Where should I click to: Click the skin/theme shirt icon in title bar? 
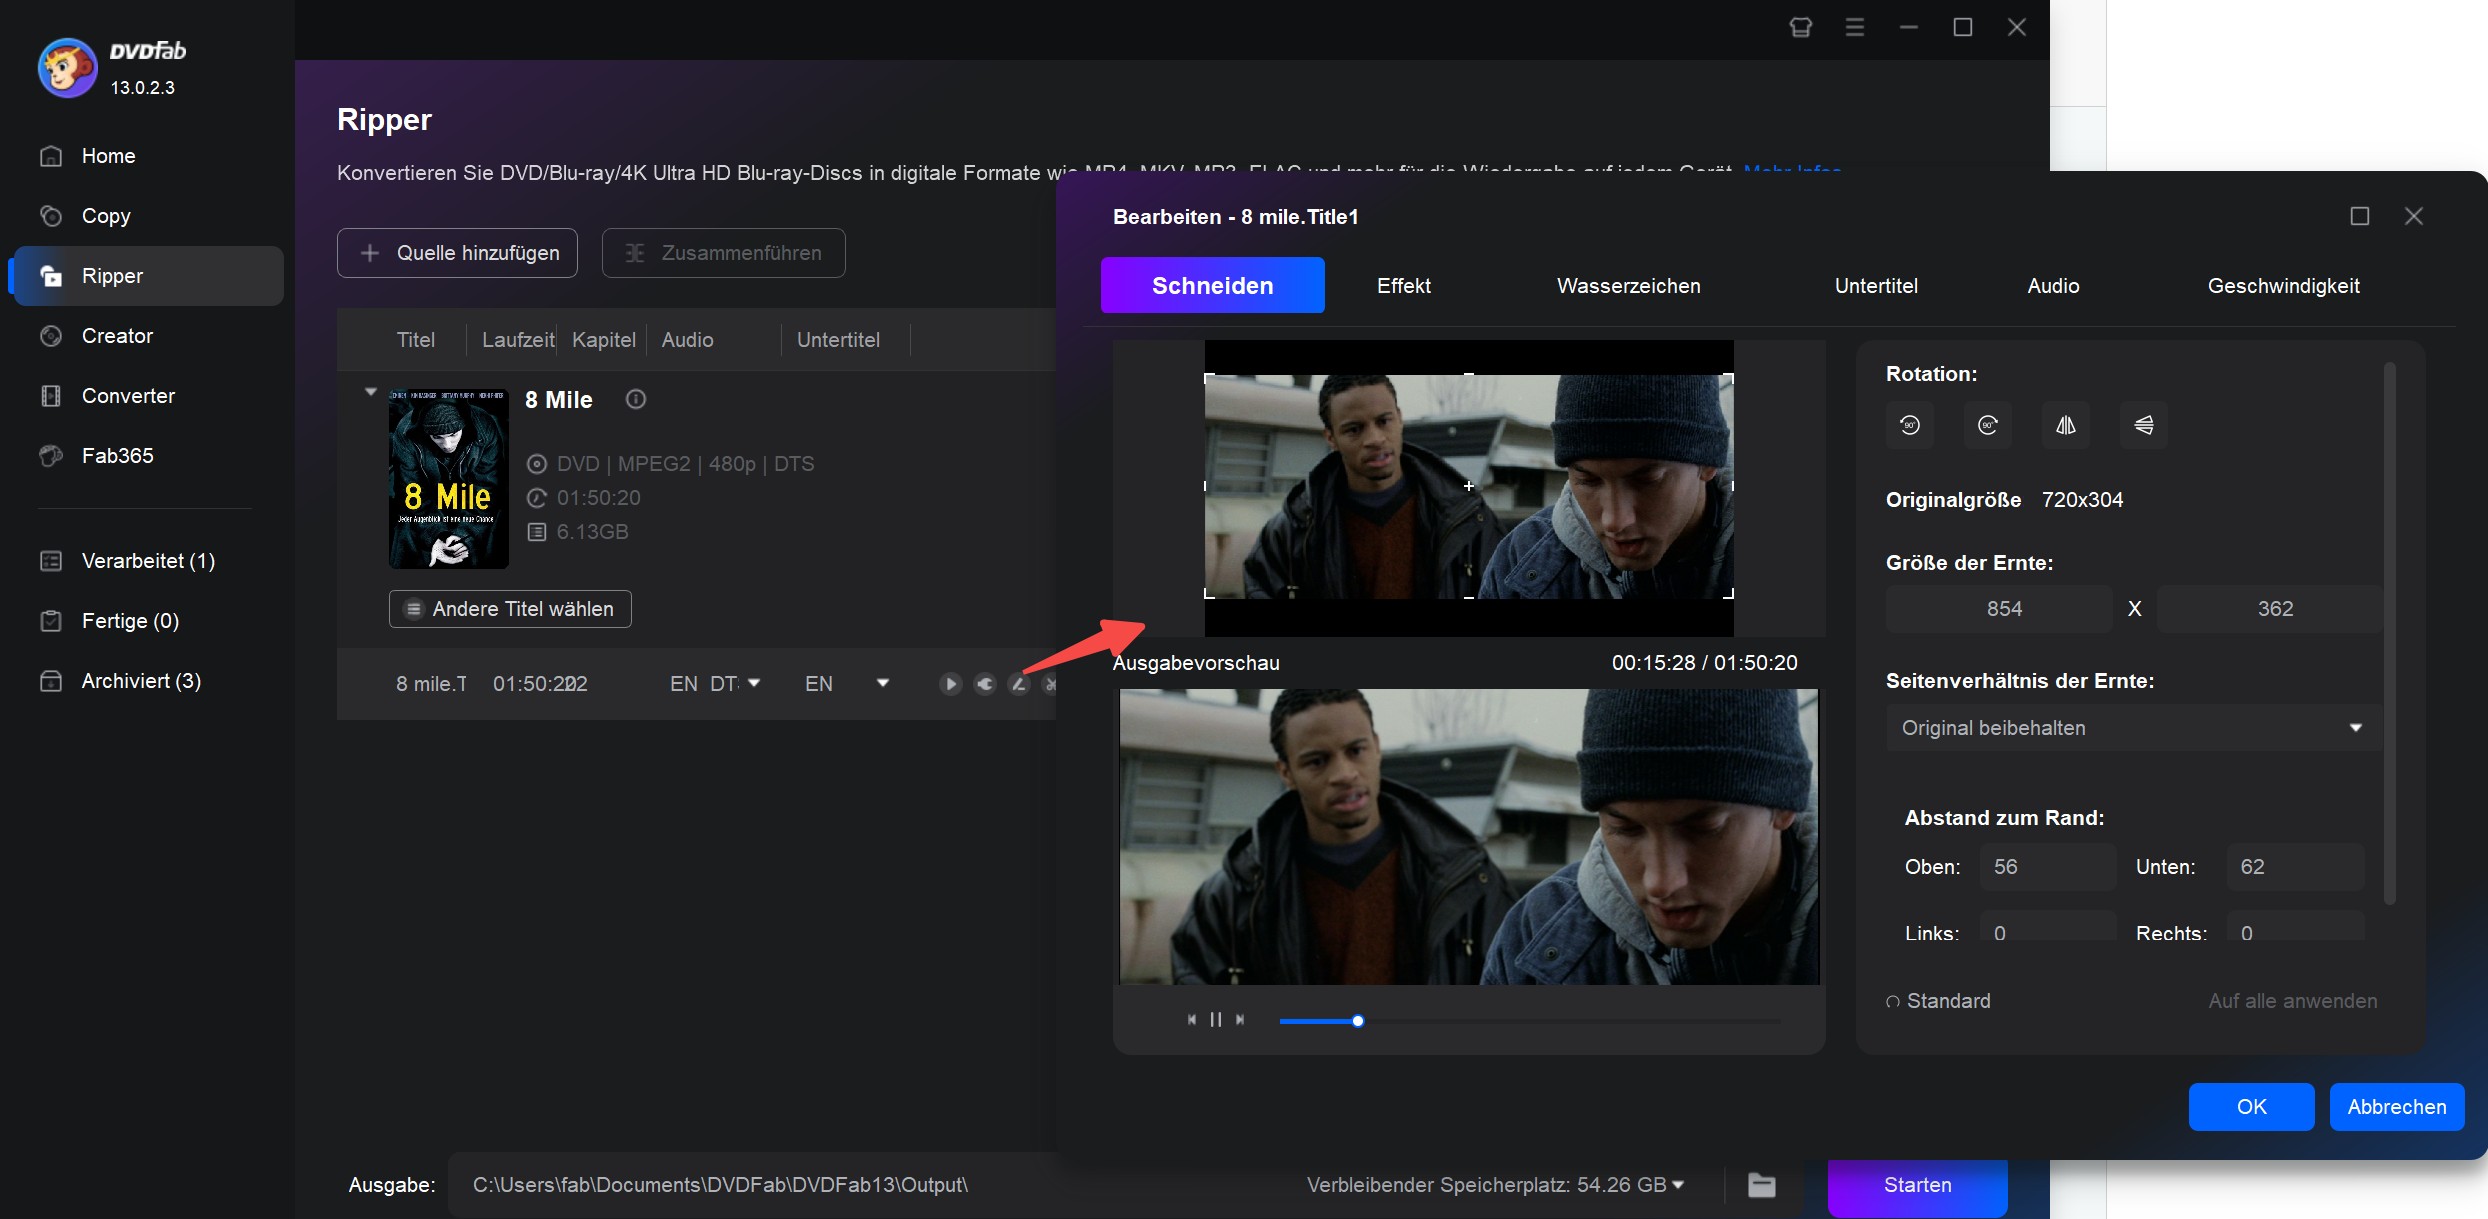point(1801,27)
